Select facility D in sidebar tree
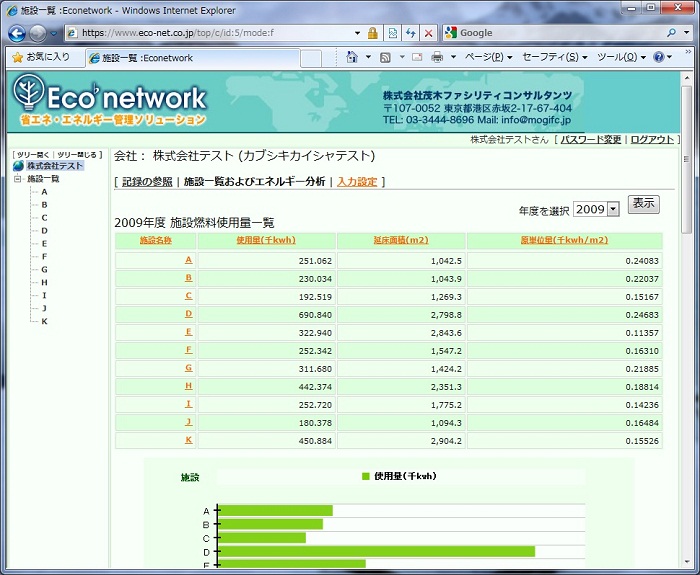Screen dimensions: 700x575 pos(44,231)
